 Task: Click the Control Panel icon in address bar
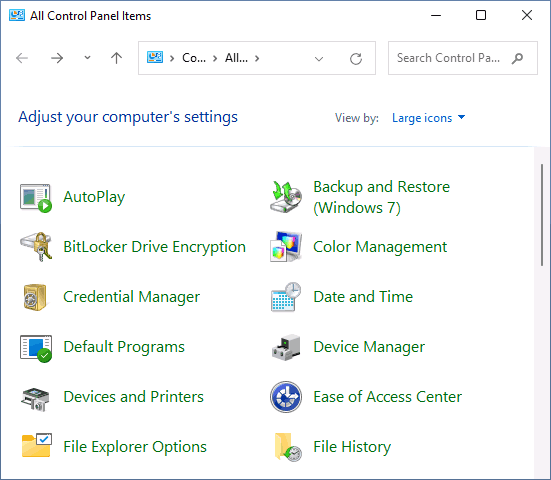tap(155, 57)
